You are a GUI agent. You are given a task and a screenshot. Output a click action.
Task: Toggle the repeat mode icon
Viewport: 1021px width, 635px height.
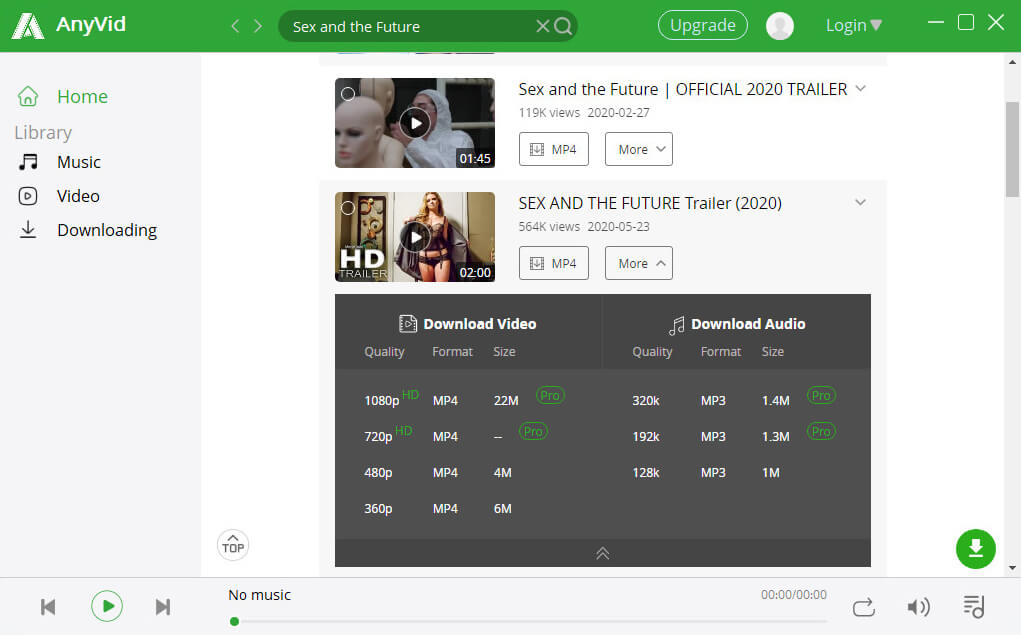click(x=863, y=607)
